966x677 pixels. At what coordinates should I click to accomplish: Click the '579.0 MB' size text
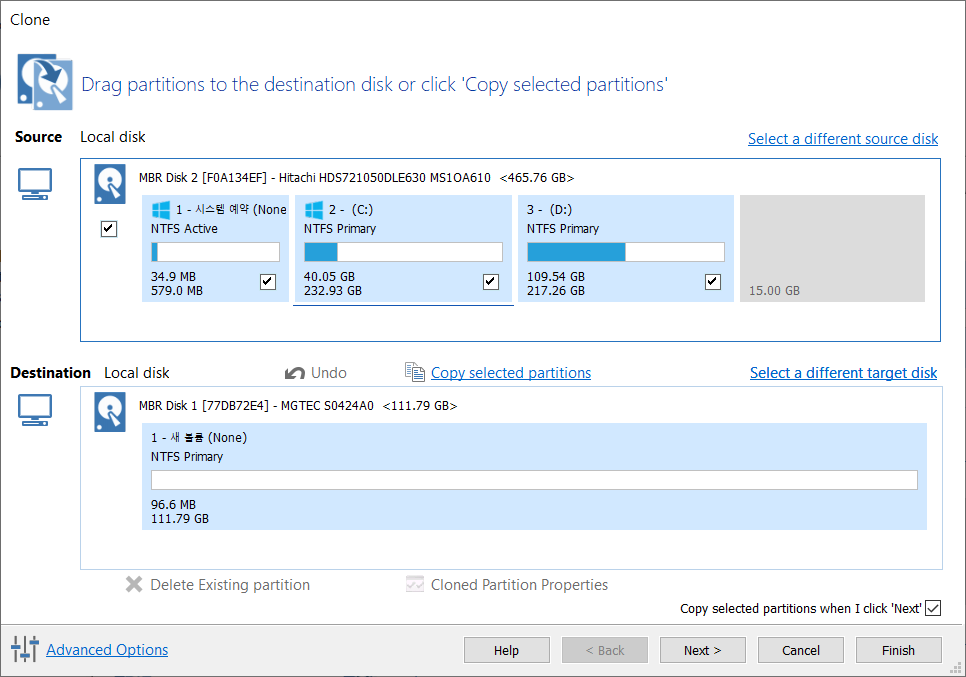point(176,291)
